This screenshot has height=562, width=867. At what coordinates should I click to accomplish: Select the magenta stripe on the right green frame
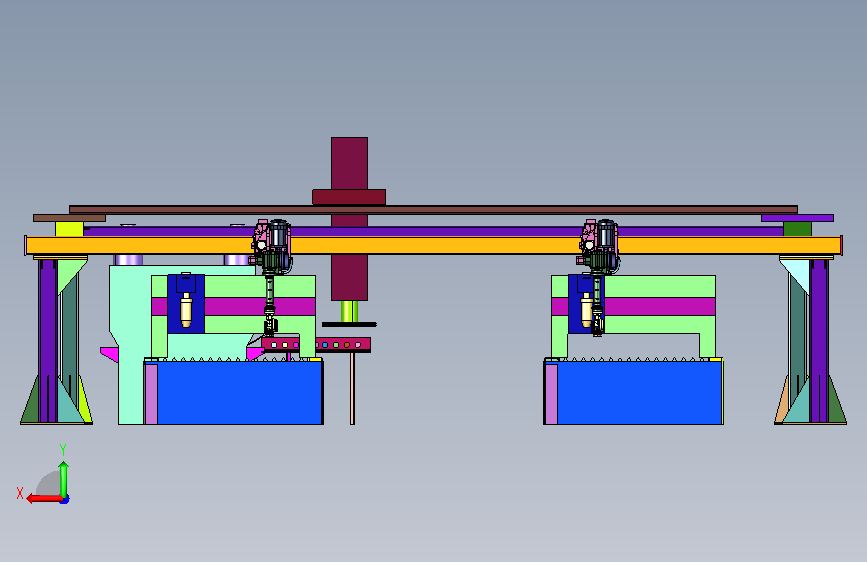pos(660,306)
